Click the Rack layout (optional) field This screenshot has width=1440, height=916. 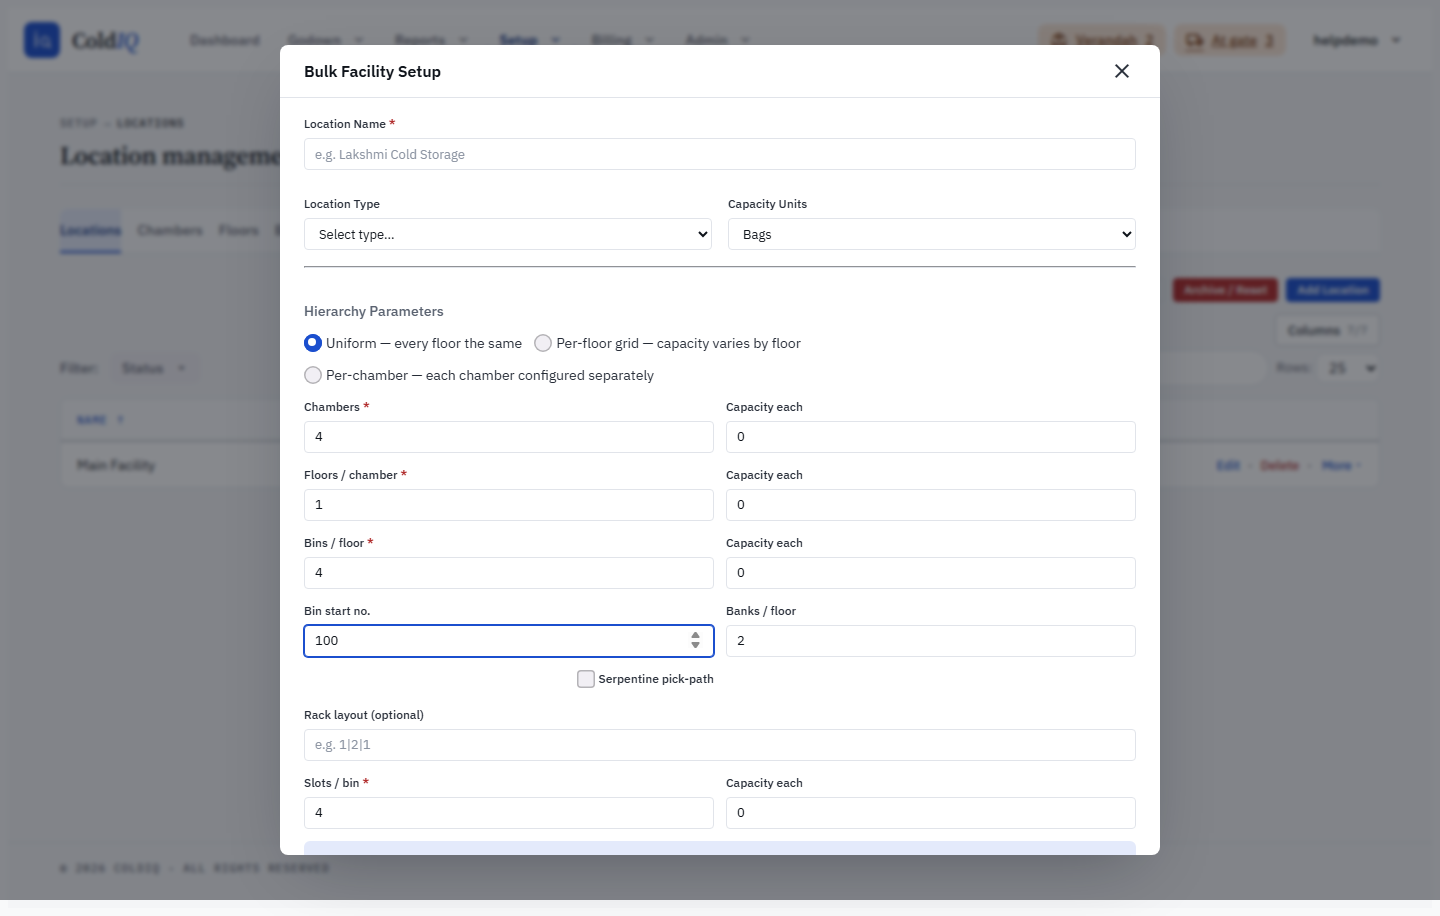[720, 745]
